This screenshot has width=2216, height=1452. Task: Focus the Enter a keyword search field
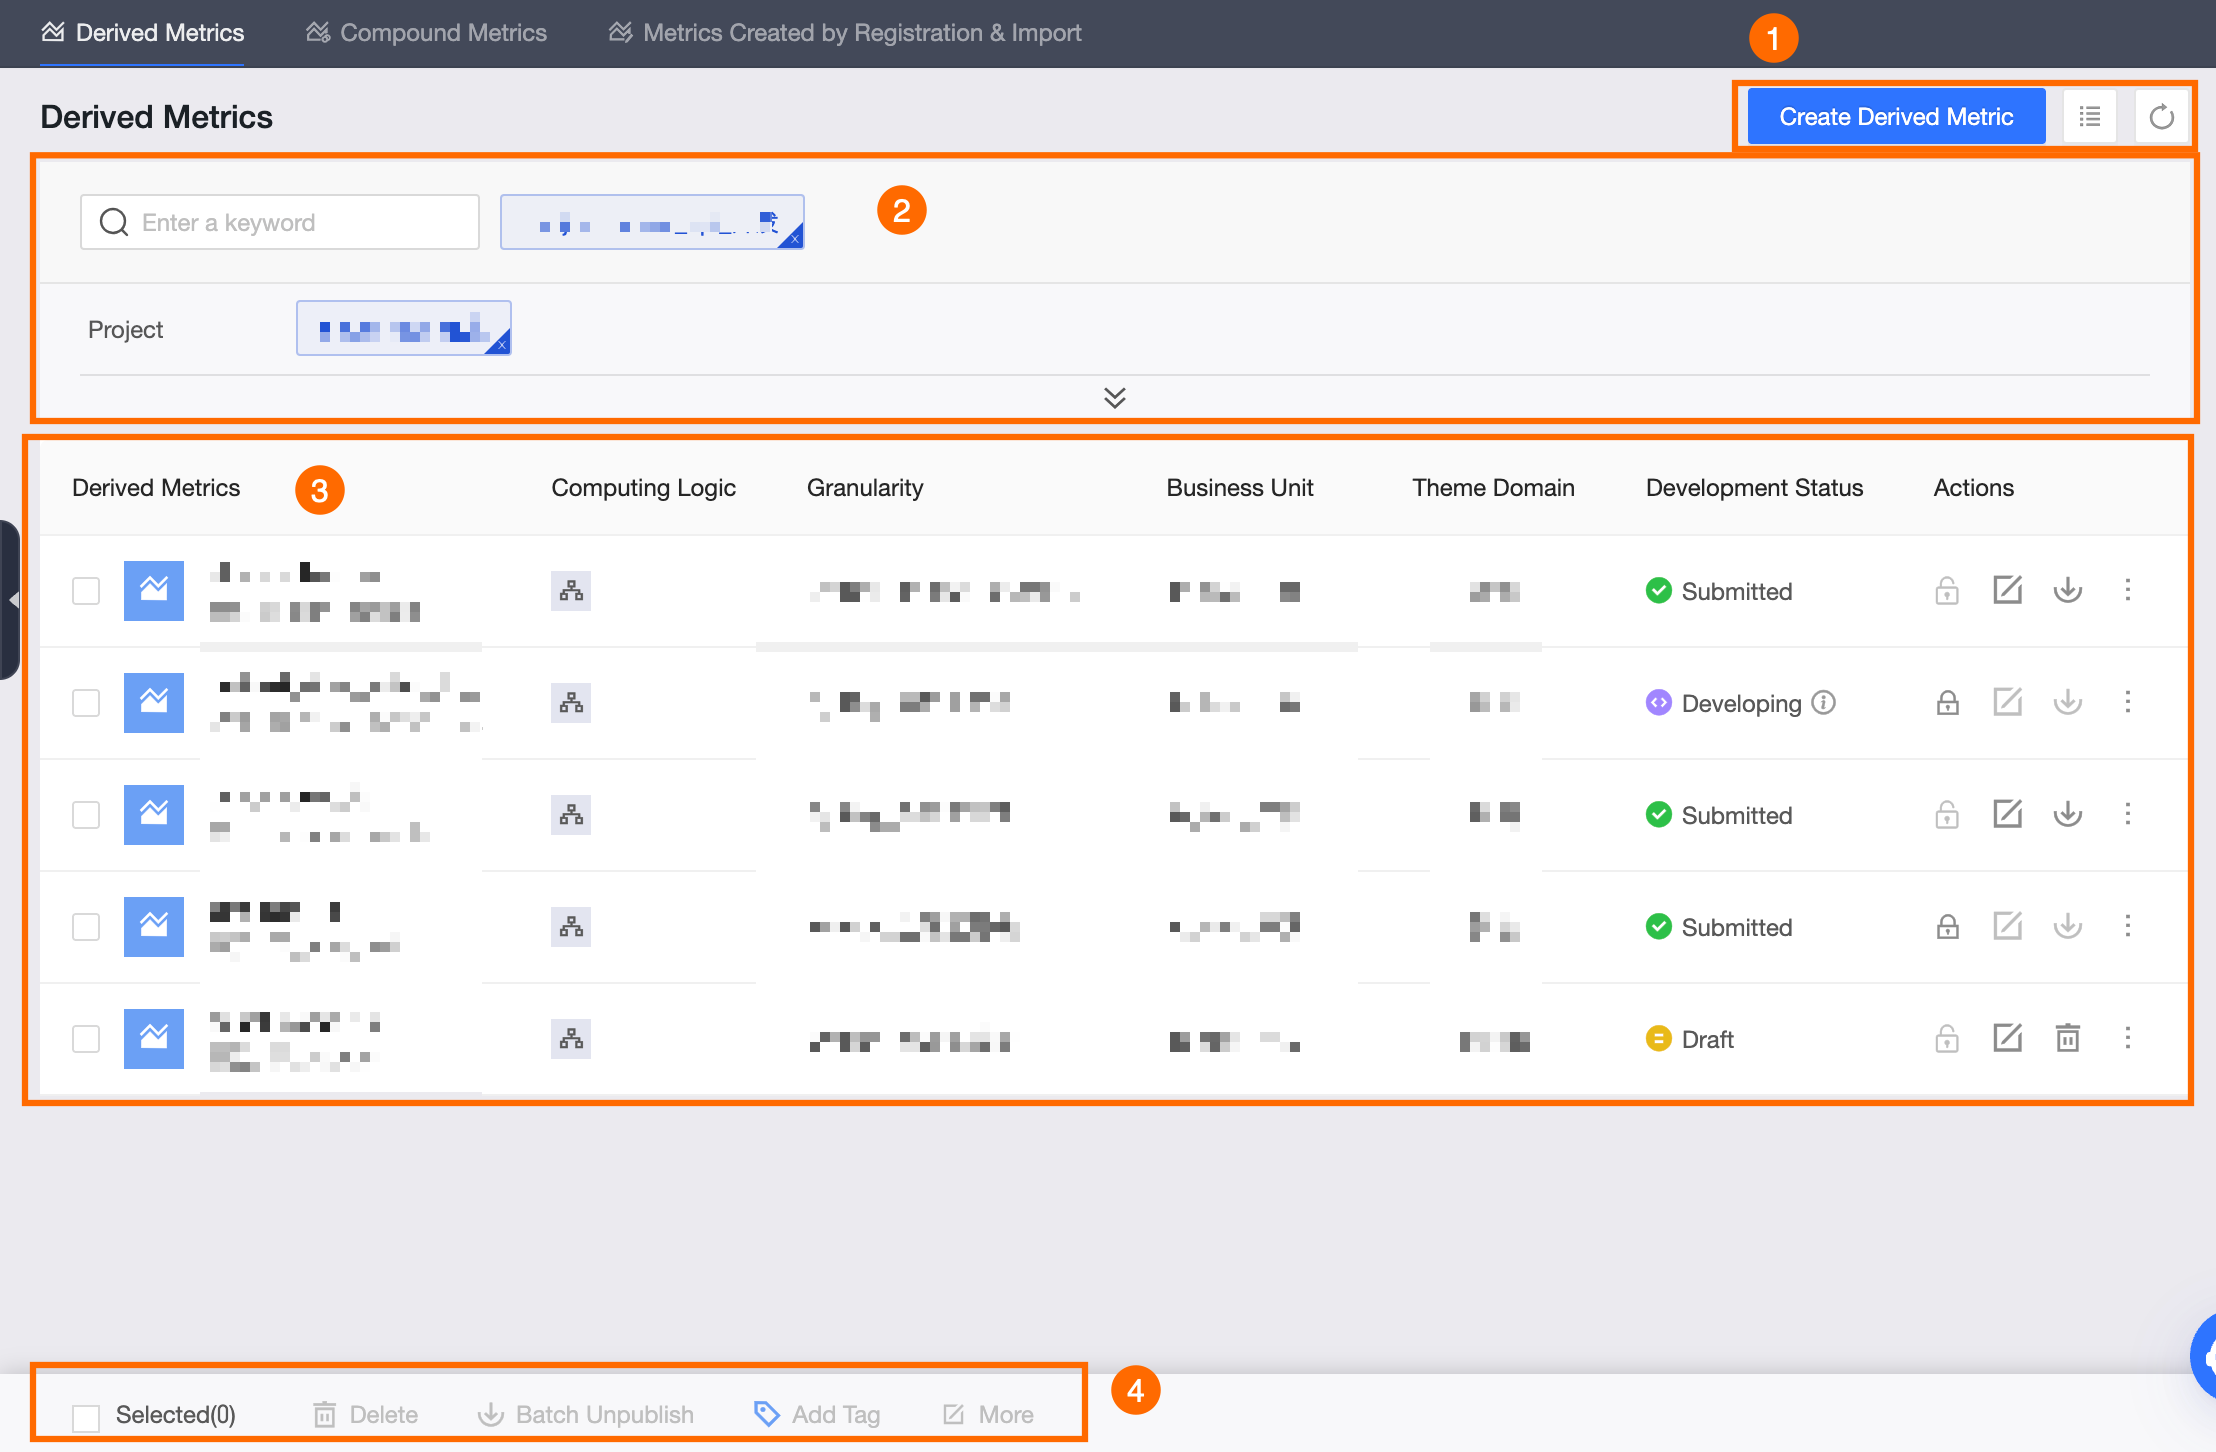tap(280, 222)
